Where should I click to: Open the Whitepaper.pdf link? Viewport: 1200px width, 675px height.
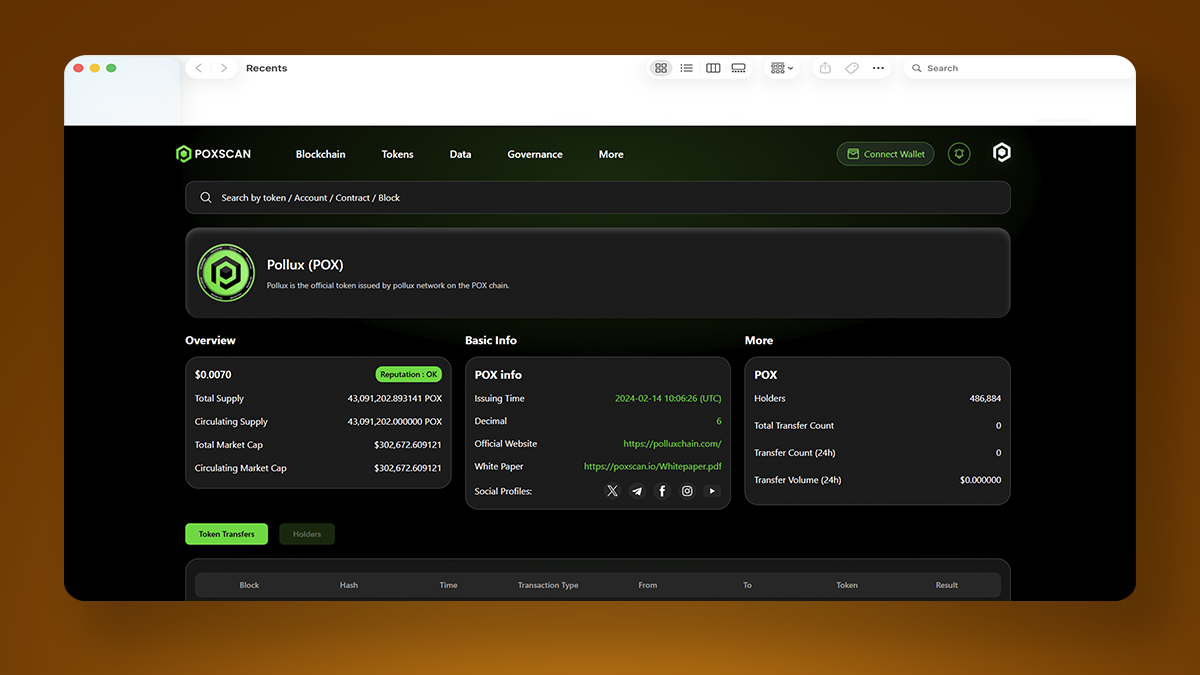point(653,467)
